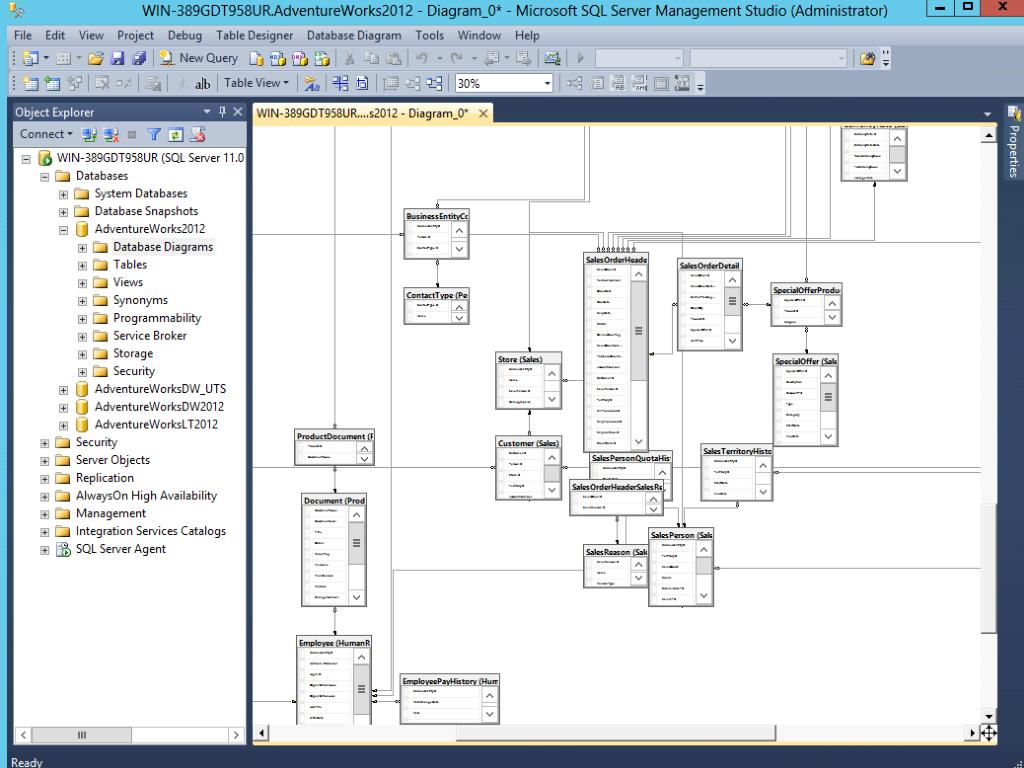Open a Database Engine Query
The image size is (1024, 768).
pos(257,59)
